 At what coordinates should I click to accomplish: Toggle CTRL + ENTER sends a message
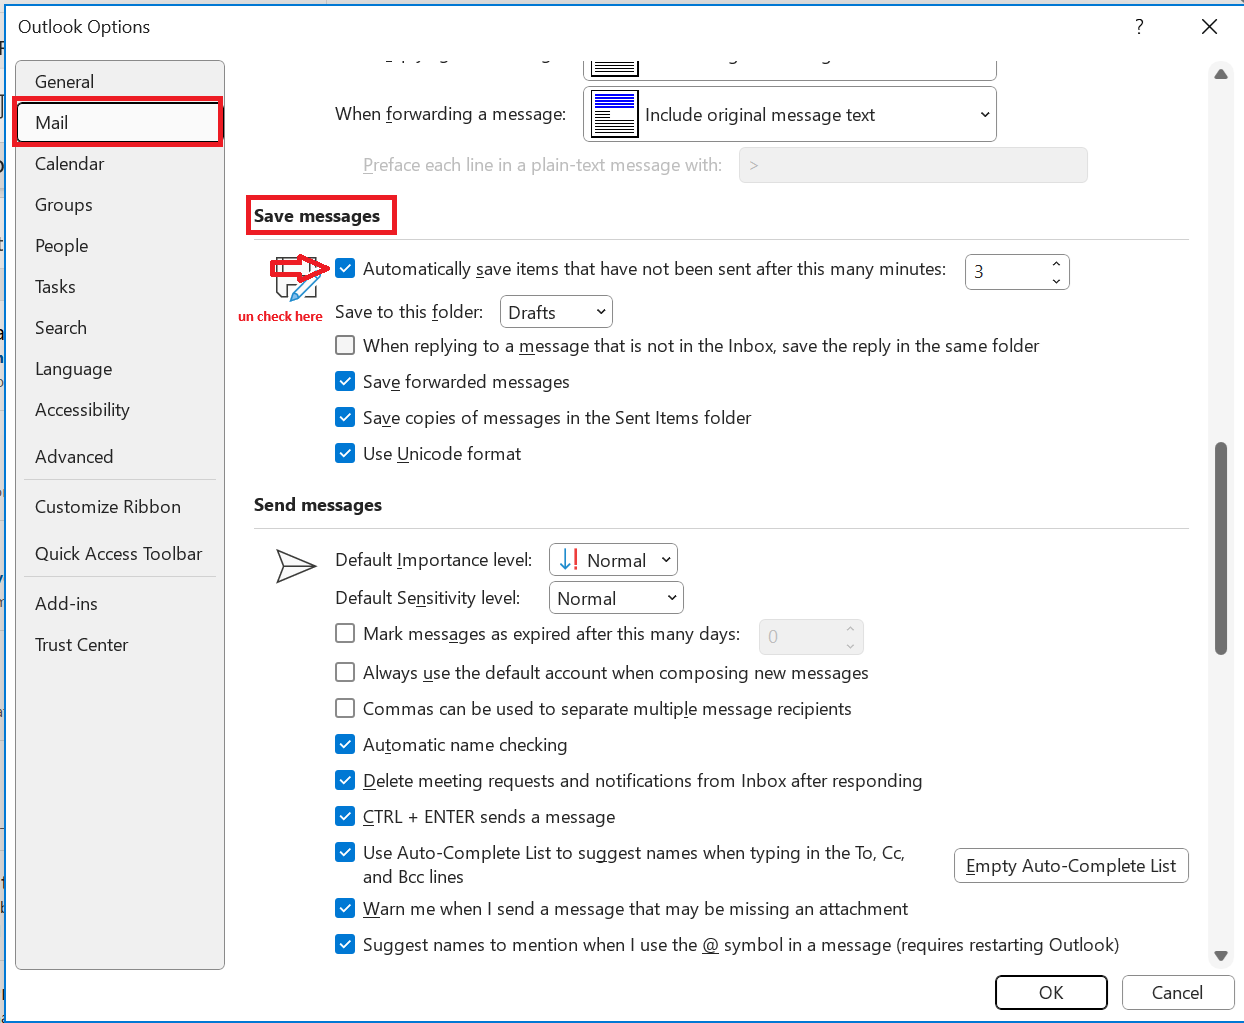pos(345,816)
